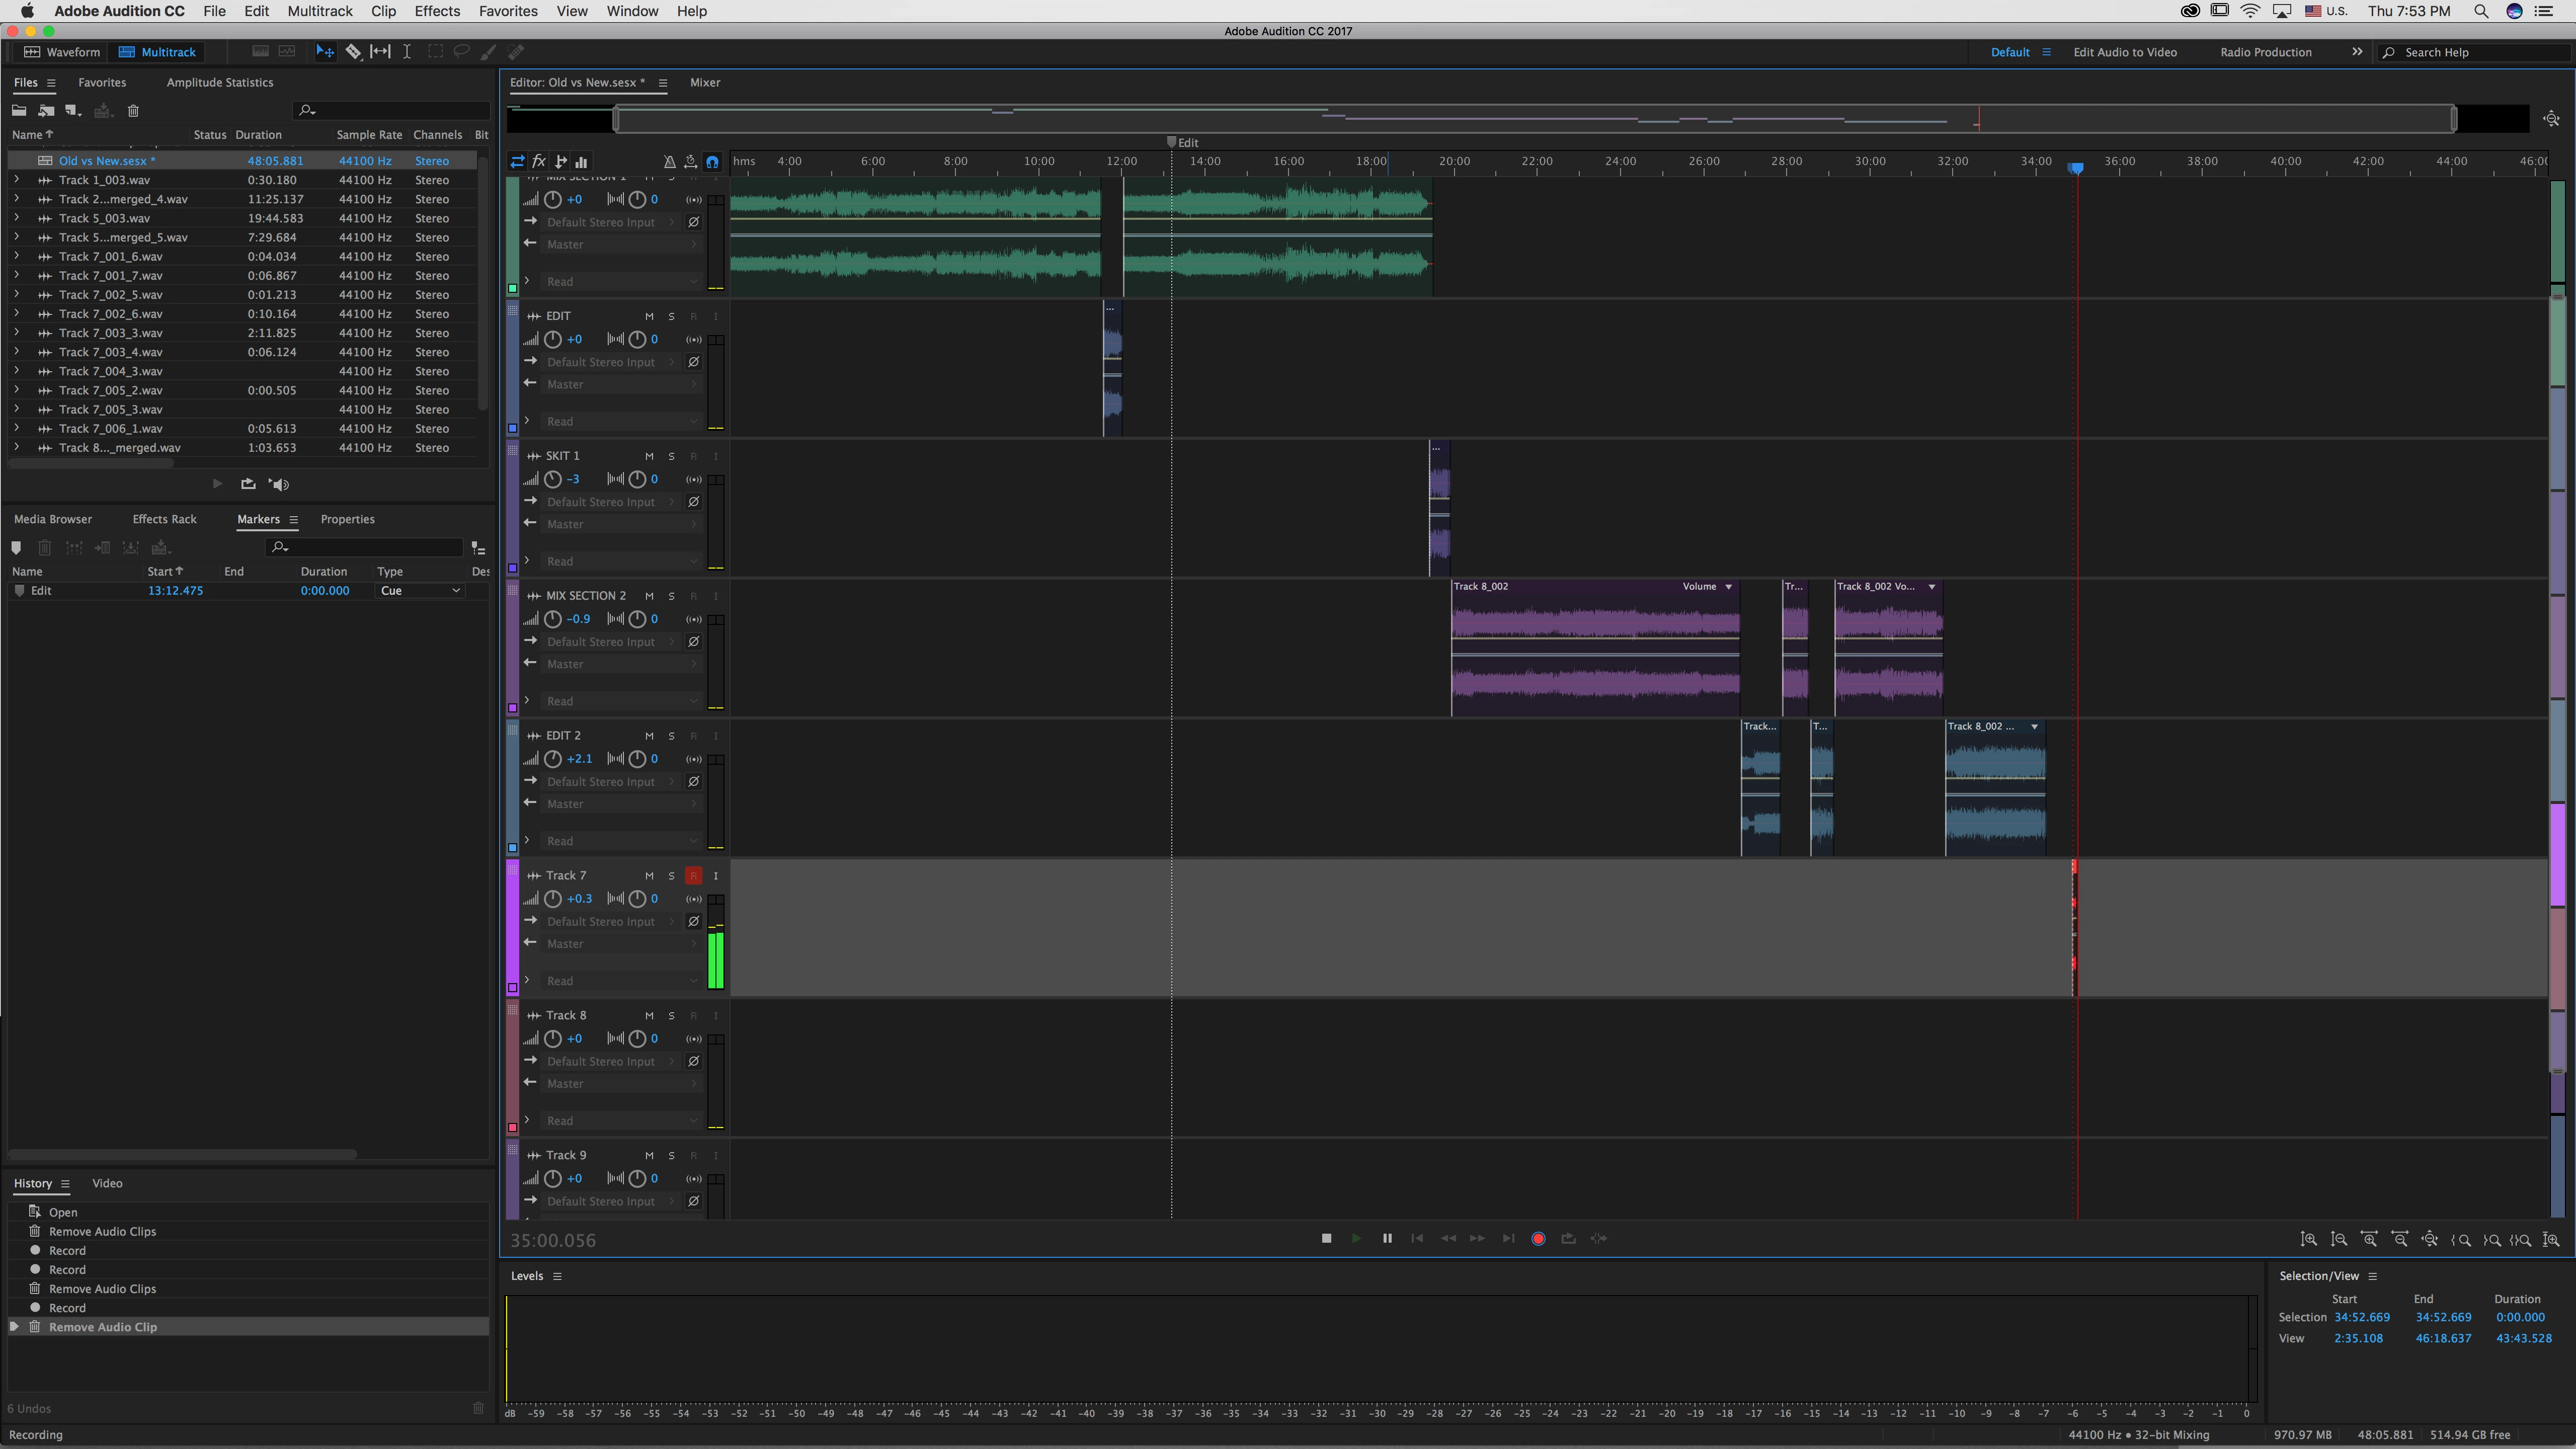This screenshot has height=1449, width=2576.
Task: Select the Razor tool in toolbar
Action: pyautogui.click(x=353, y=52)
